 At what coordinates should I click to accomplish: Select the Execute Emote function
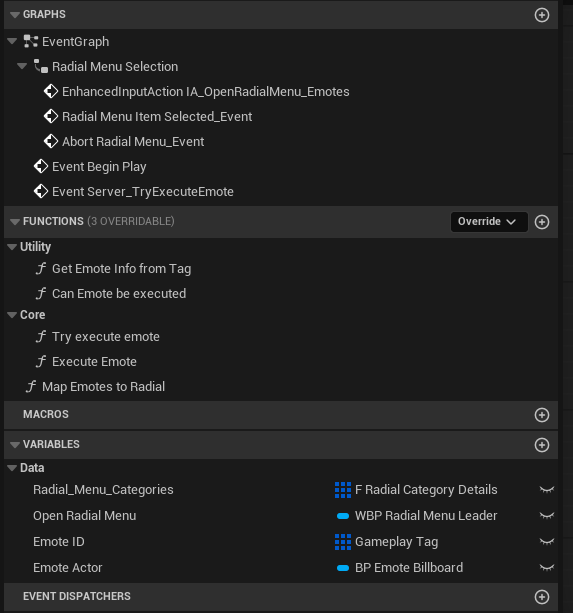(x=94, y=362)
